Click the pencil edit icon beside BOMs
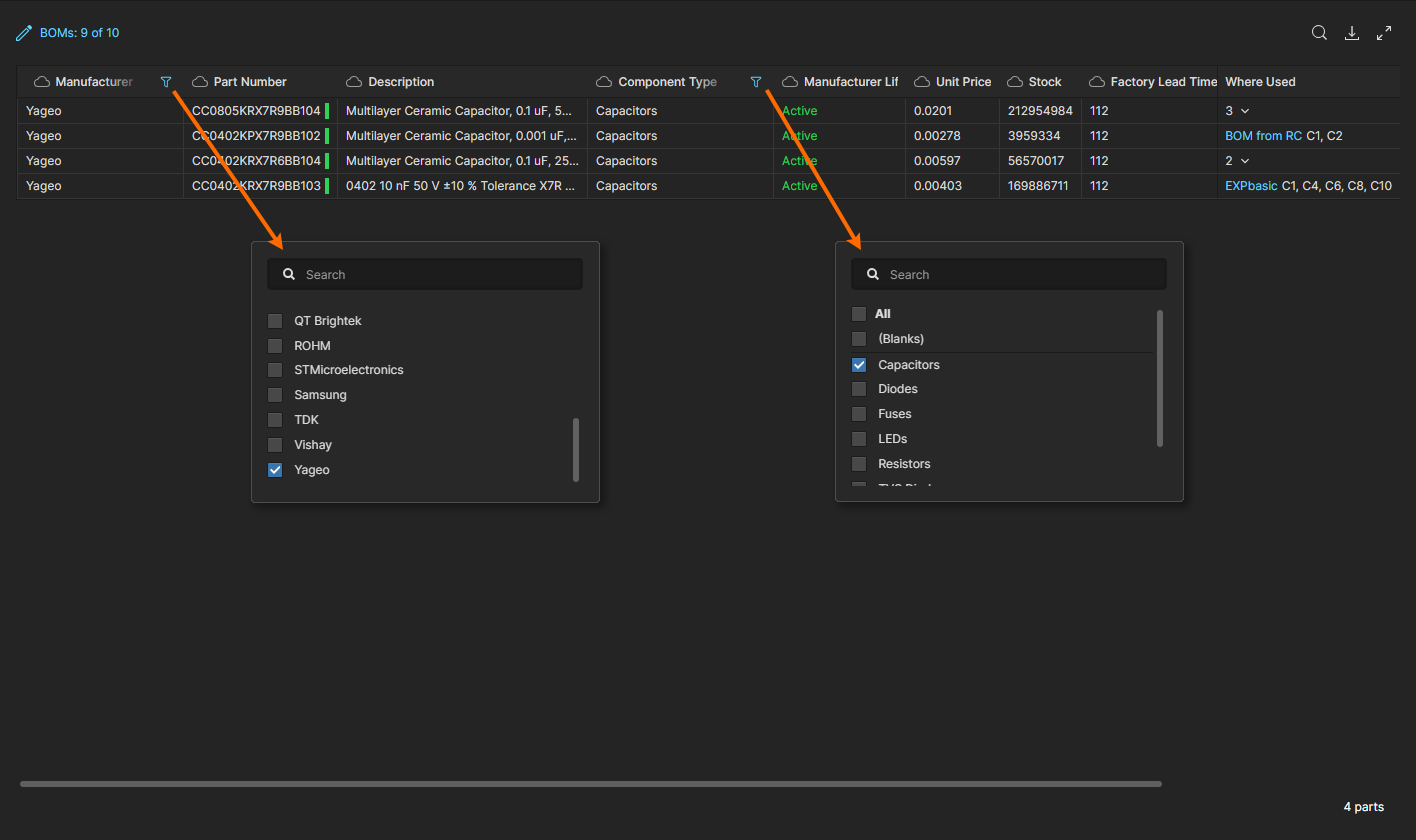Image resolution: width=1416 pixels, height=840 pixels. coord(24,33)
